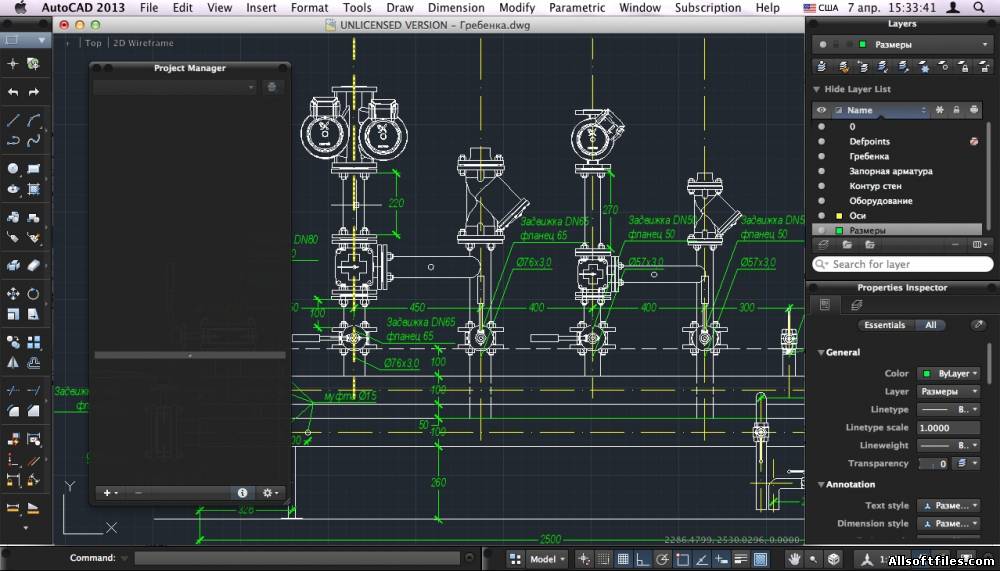Collapse the Annotation section
Viewport: 1000px width, 571px height.
821,484
